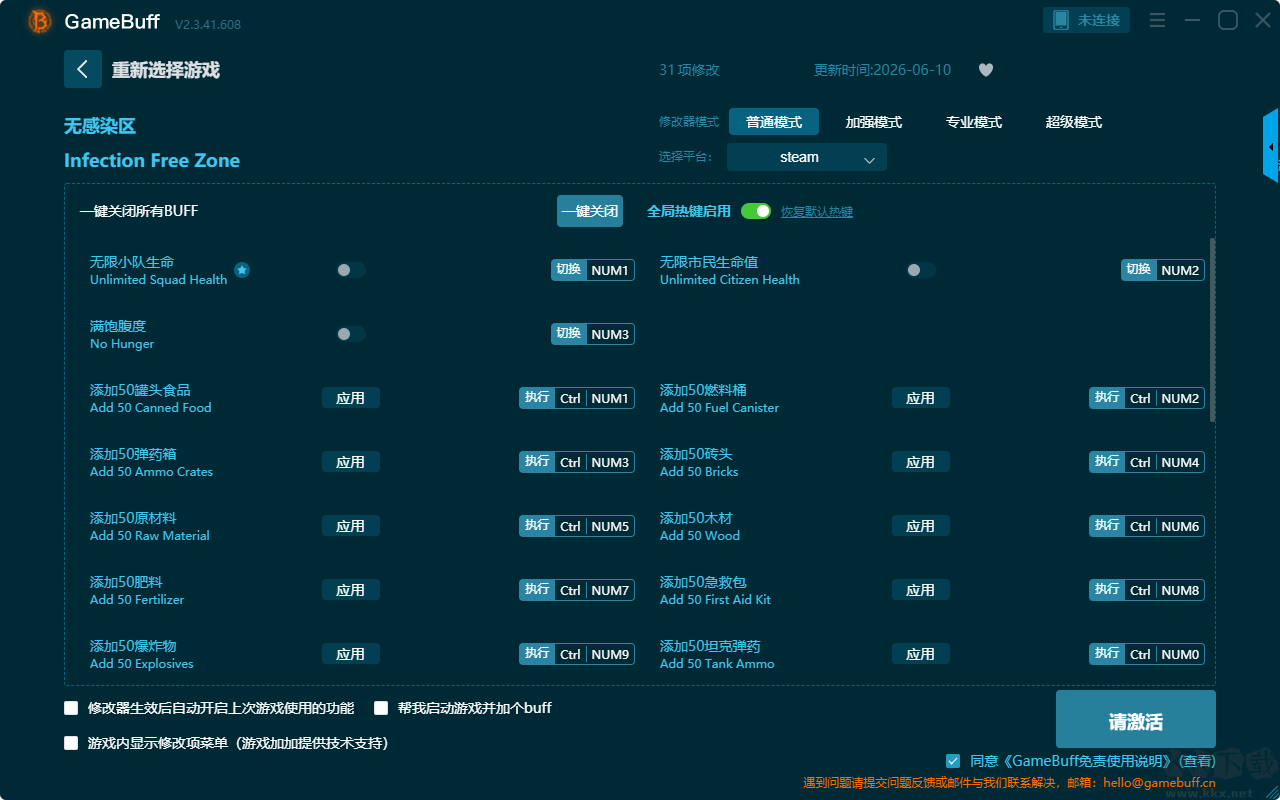Apply Add 50 Ammo Crates

tap(351, 462)
